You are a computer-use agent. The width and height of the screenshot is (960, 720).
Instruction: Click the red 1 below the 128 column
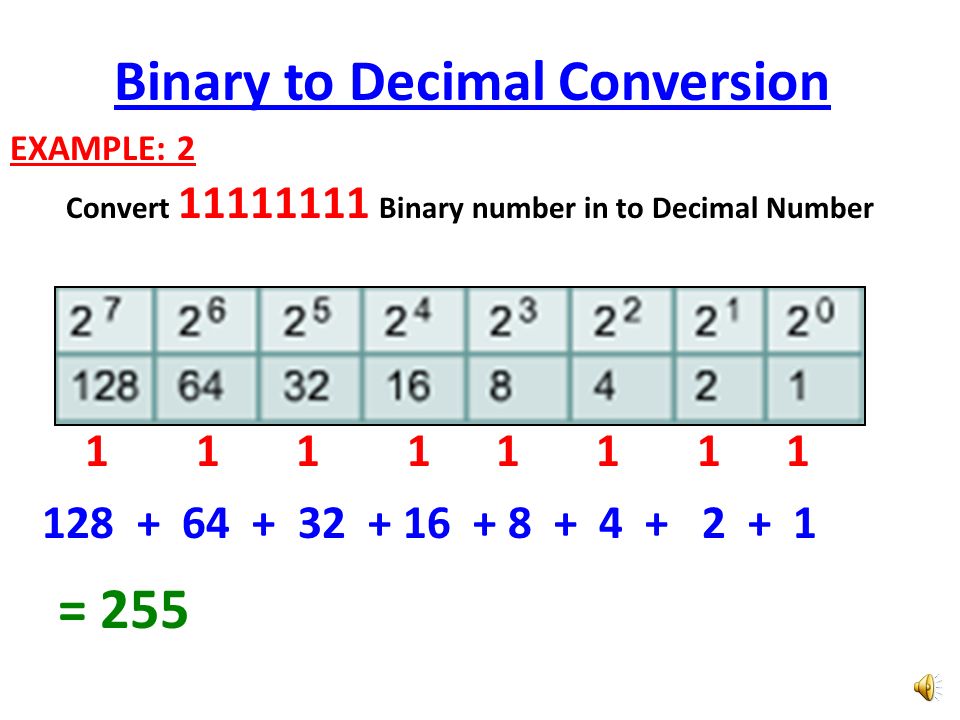96,453
